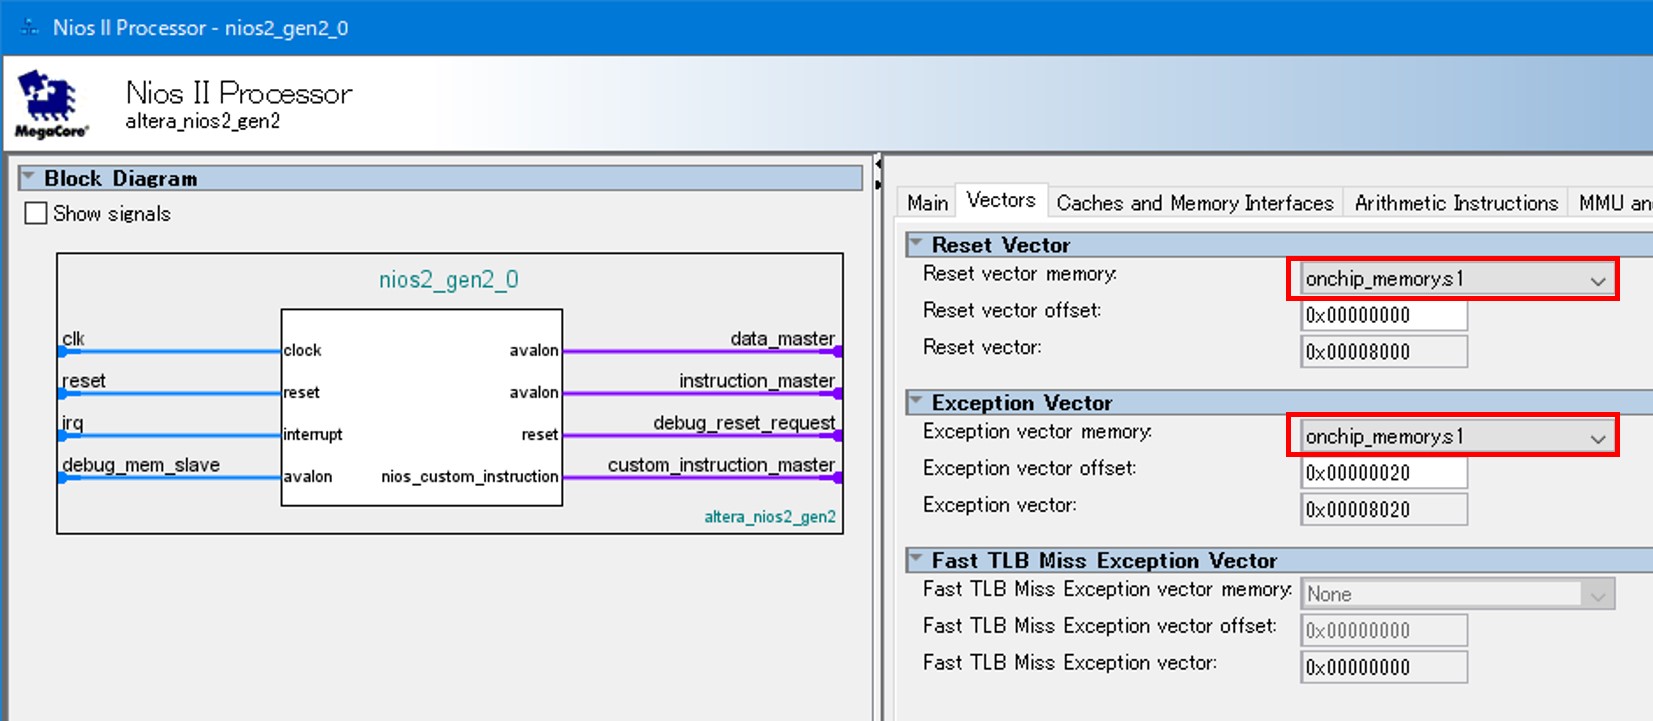The image size is (1653, 721).
Task: Click the MegaCore logo icon
Action: (x=50, y=104)
